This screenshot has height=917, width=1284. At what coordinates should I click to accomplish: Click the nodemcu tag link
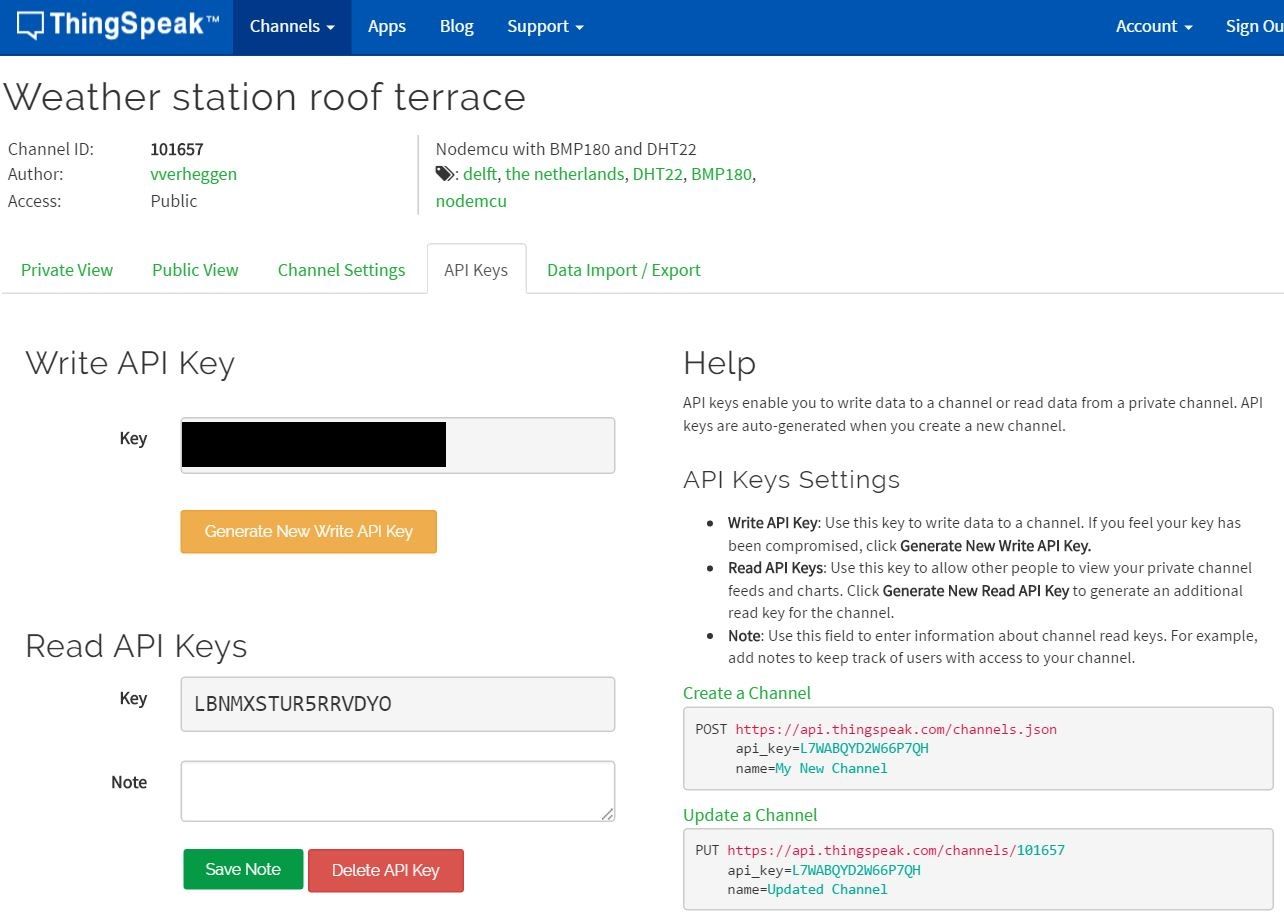471,201
